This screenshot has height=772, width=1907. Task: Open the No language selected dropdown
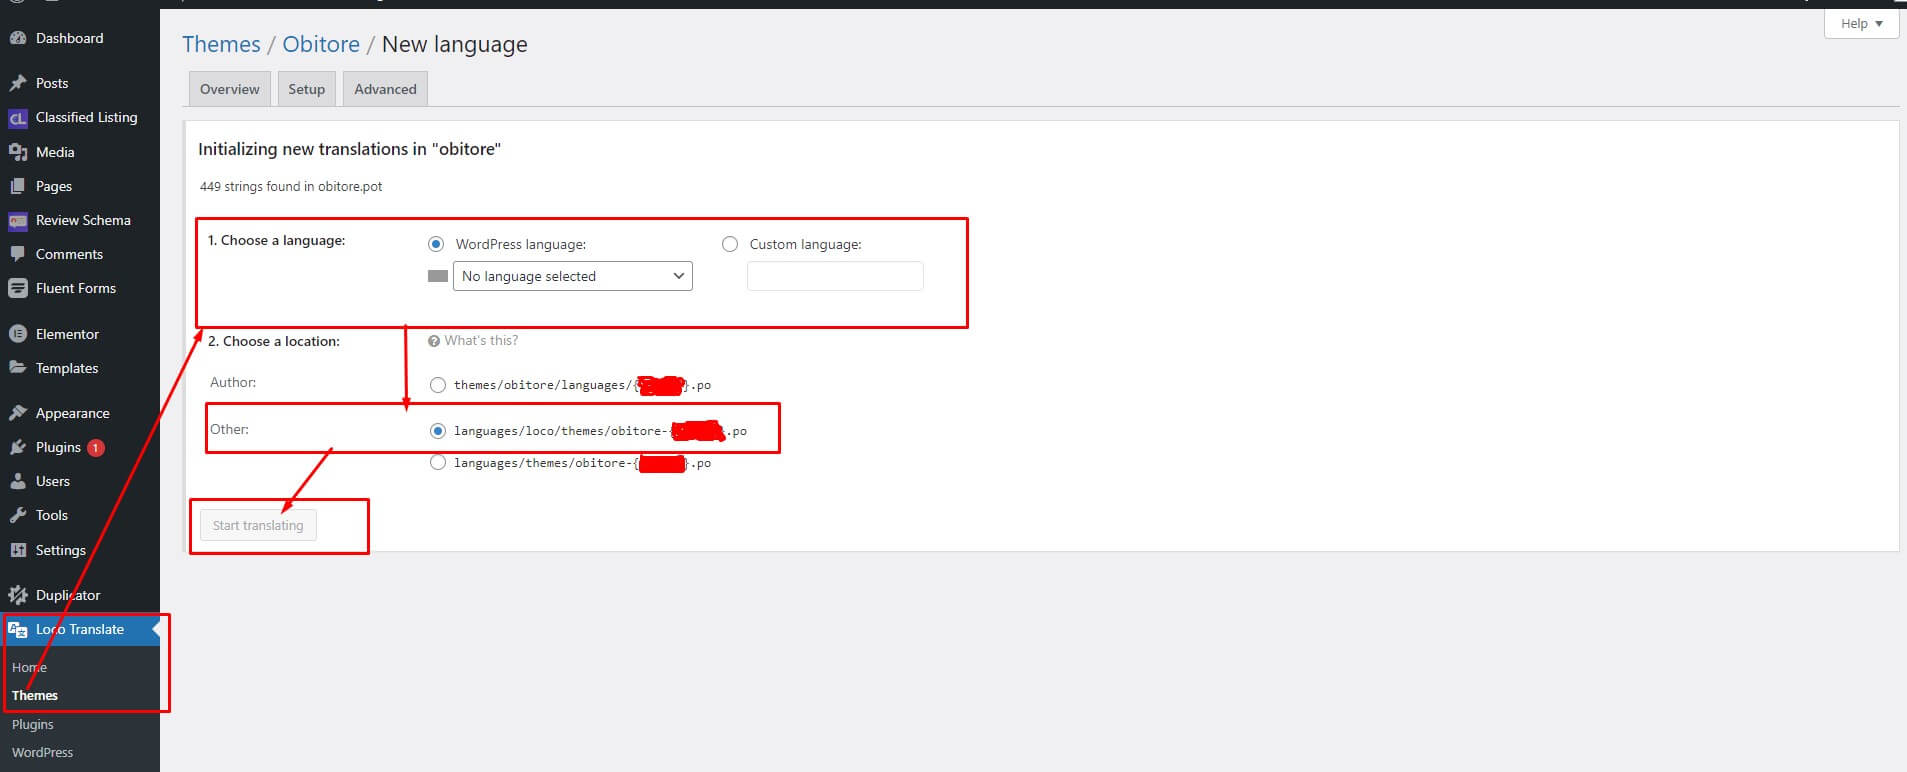tap(573, 276)
